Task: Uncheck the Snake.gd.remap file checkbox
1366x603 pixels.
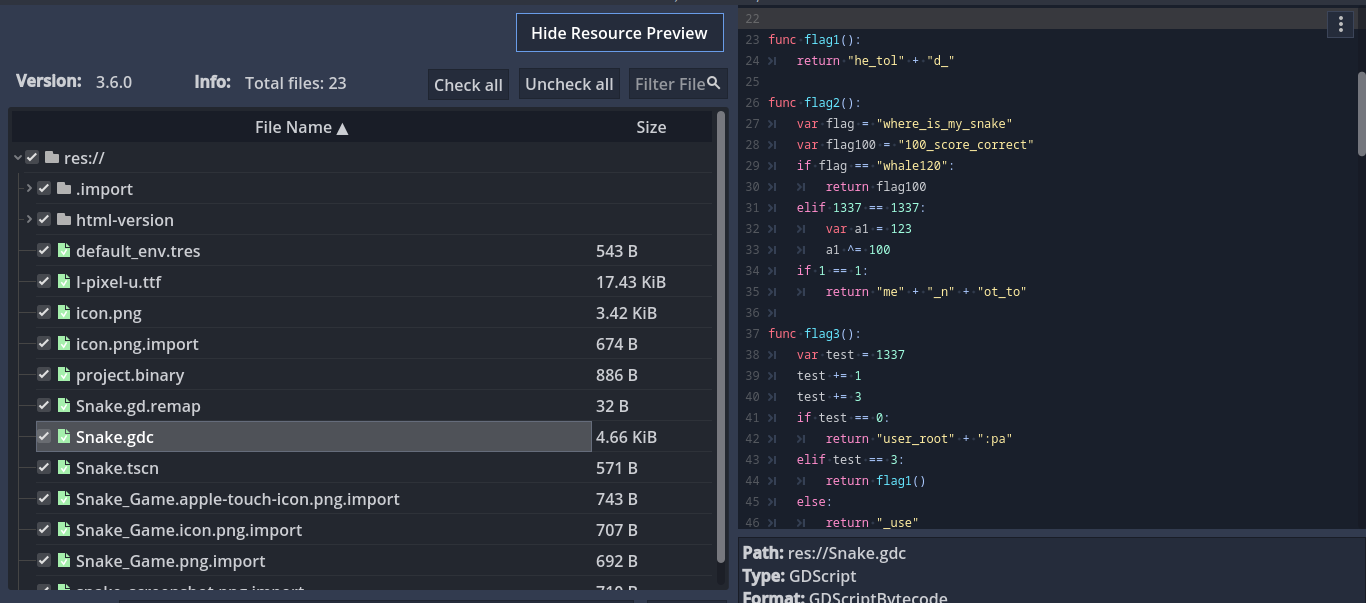Action: 44,406
